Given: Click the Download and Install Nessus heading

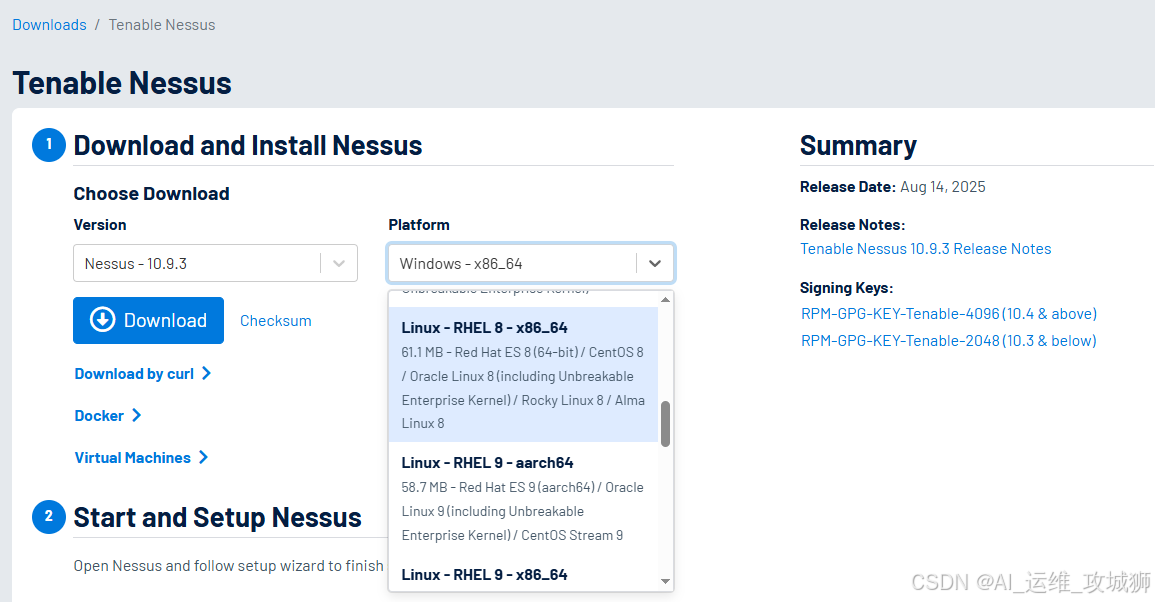Looking at the screenshot, I should click(x=248, y=145).
